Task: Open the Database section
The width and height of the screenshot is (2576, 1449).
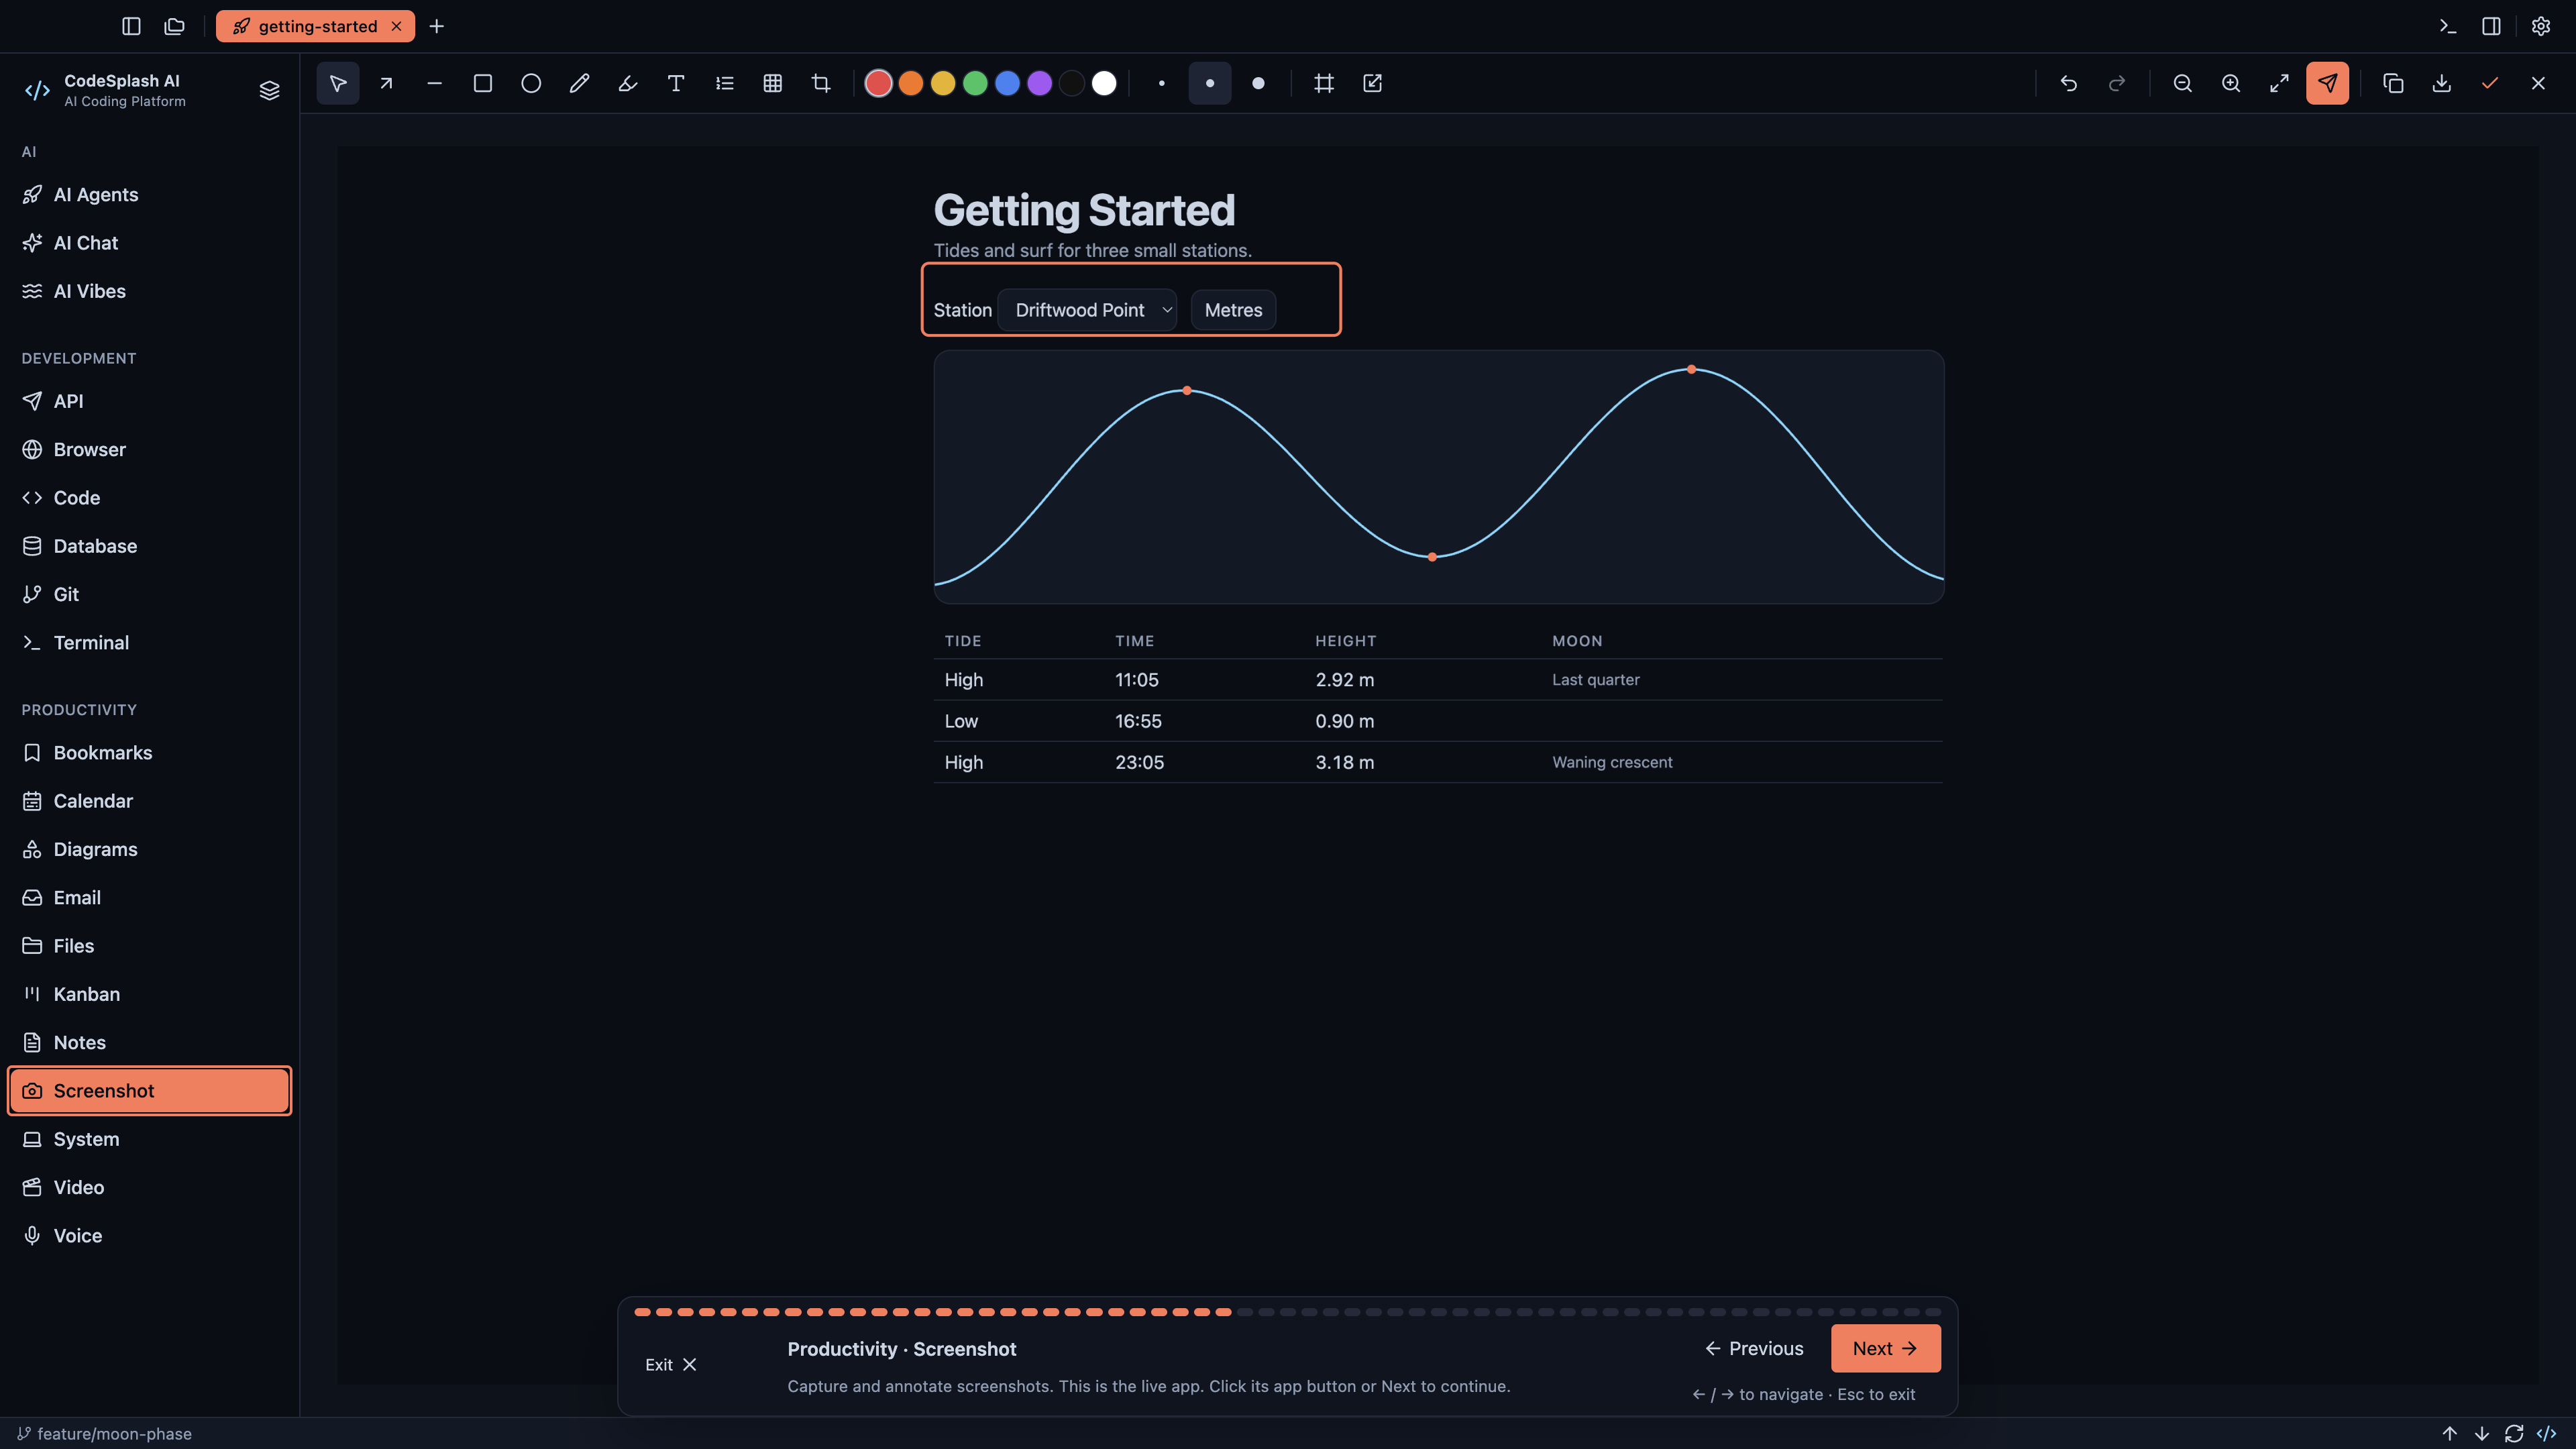Action: click(150, 546)
